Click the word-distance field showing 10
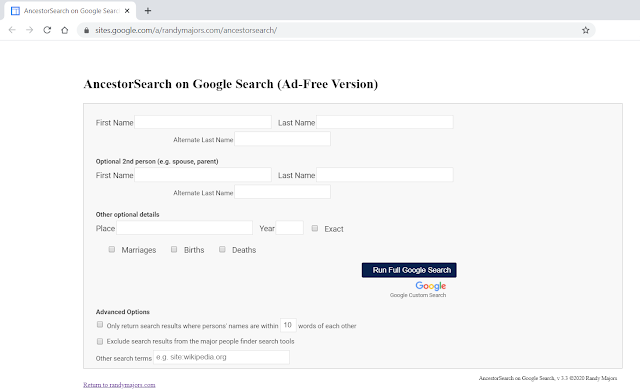The height and width of the screenshot is (391, 640). [x=288, y=325]
